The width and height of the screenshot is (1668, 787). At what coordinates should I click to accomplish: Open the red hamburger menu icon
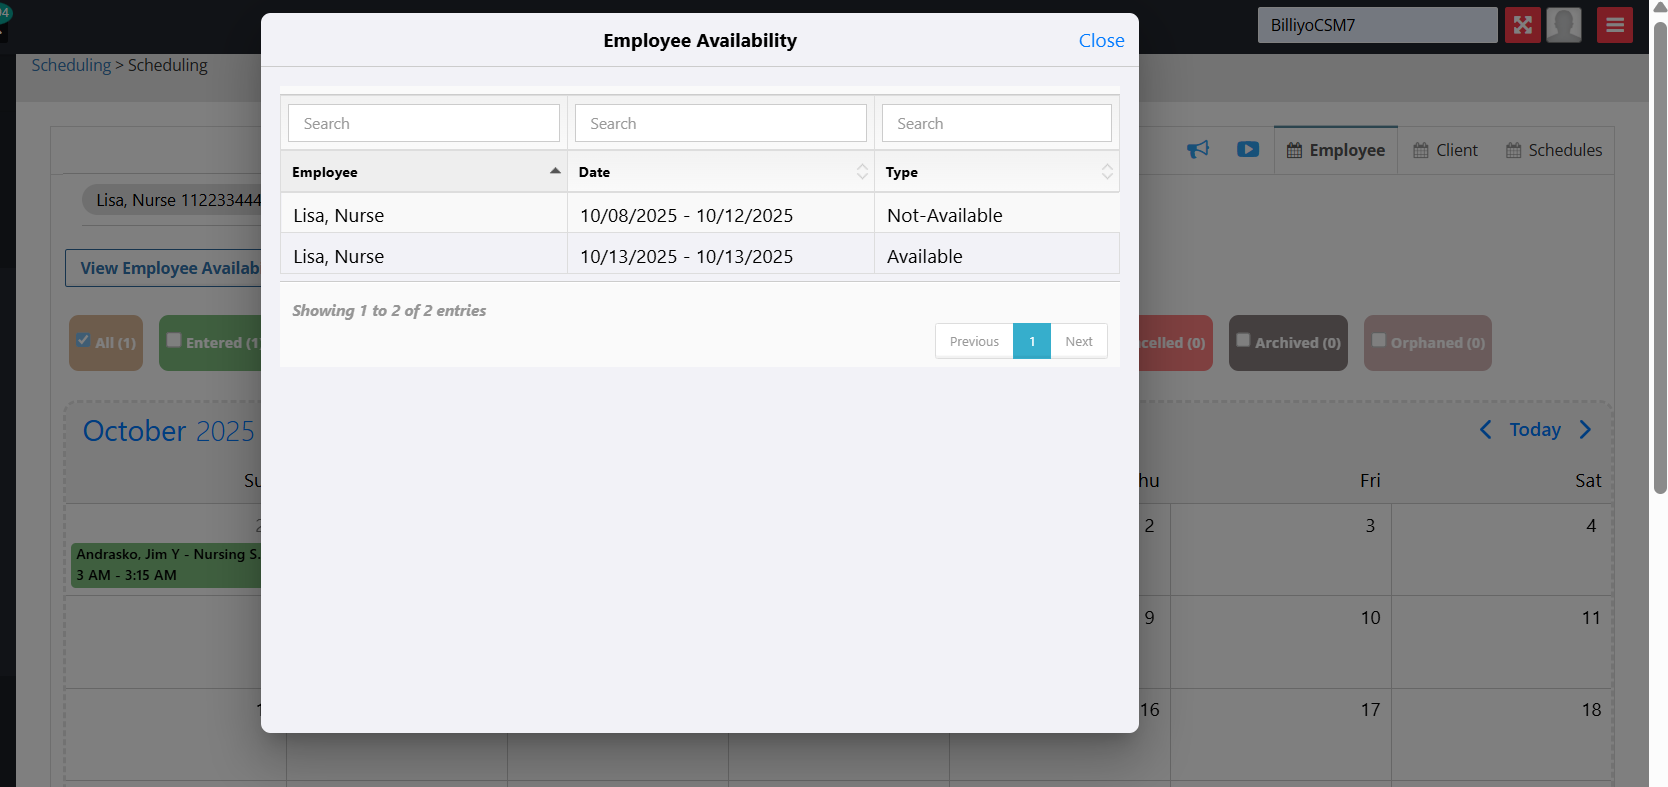point(1614,25)
